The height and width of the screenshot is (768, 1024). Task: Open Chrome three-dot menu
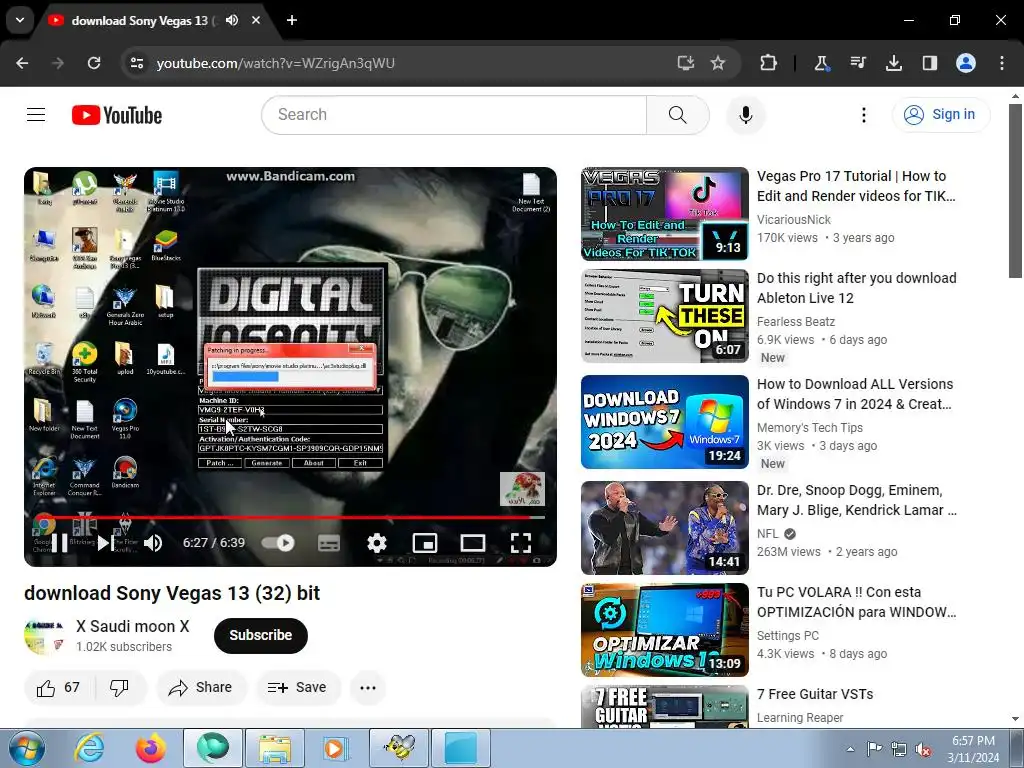coord(1002,63)
